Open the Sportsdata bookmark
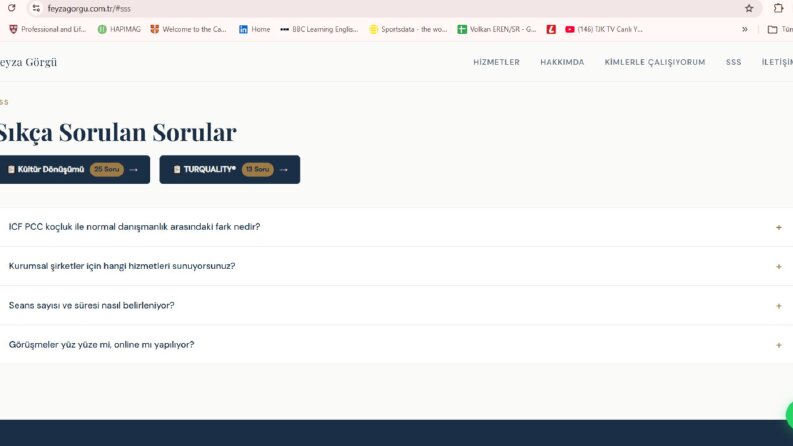The height and width of the screenshot is (446, 793). click(408, 29)
